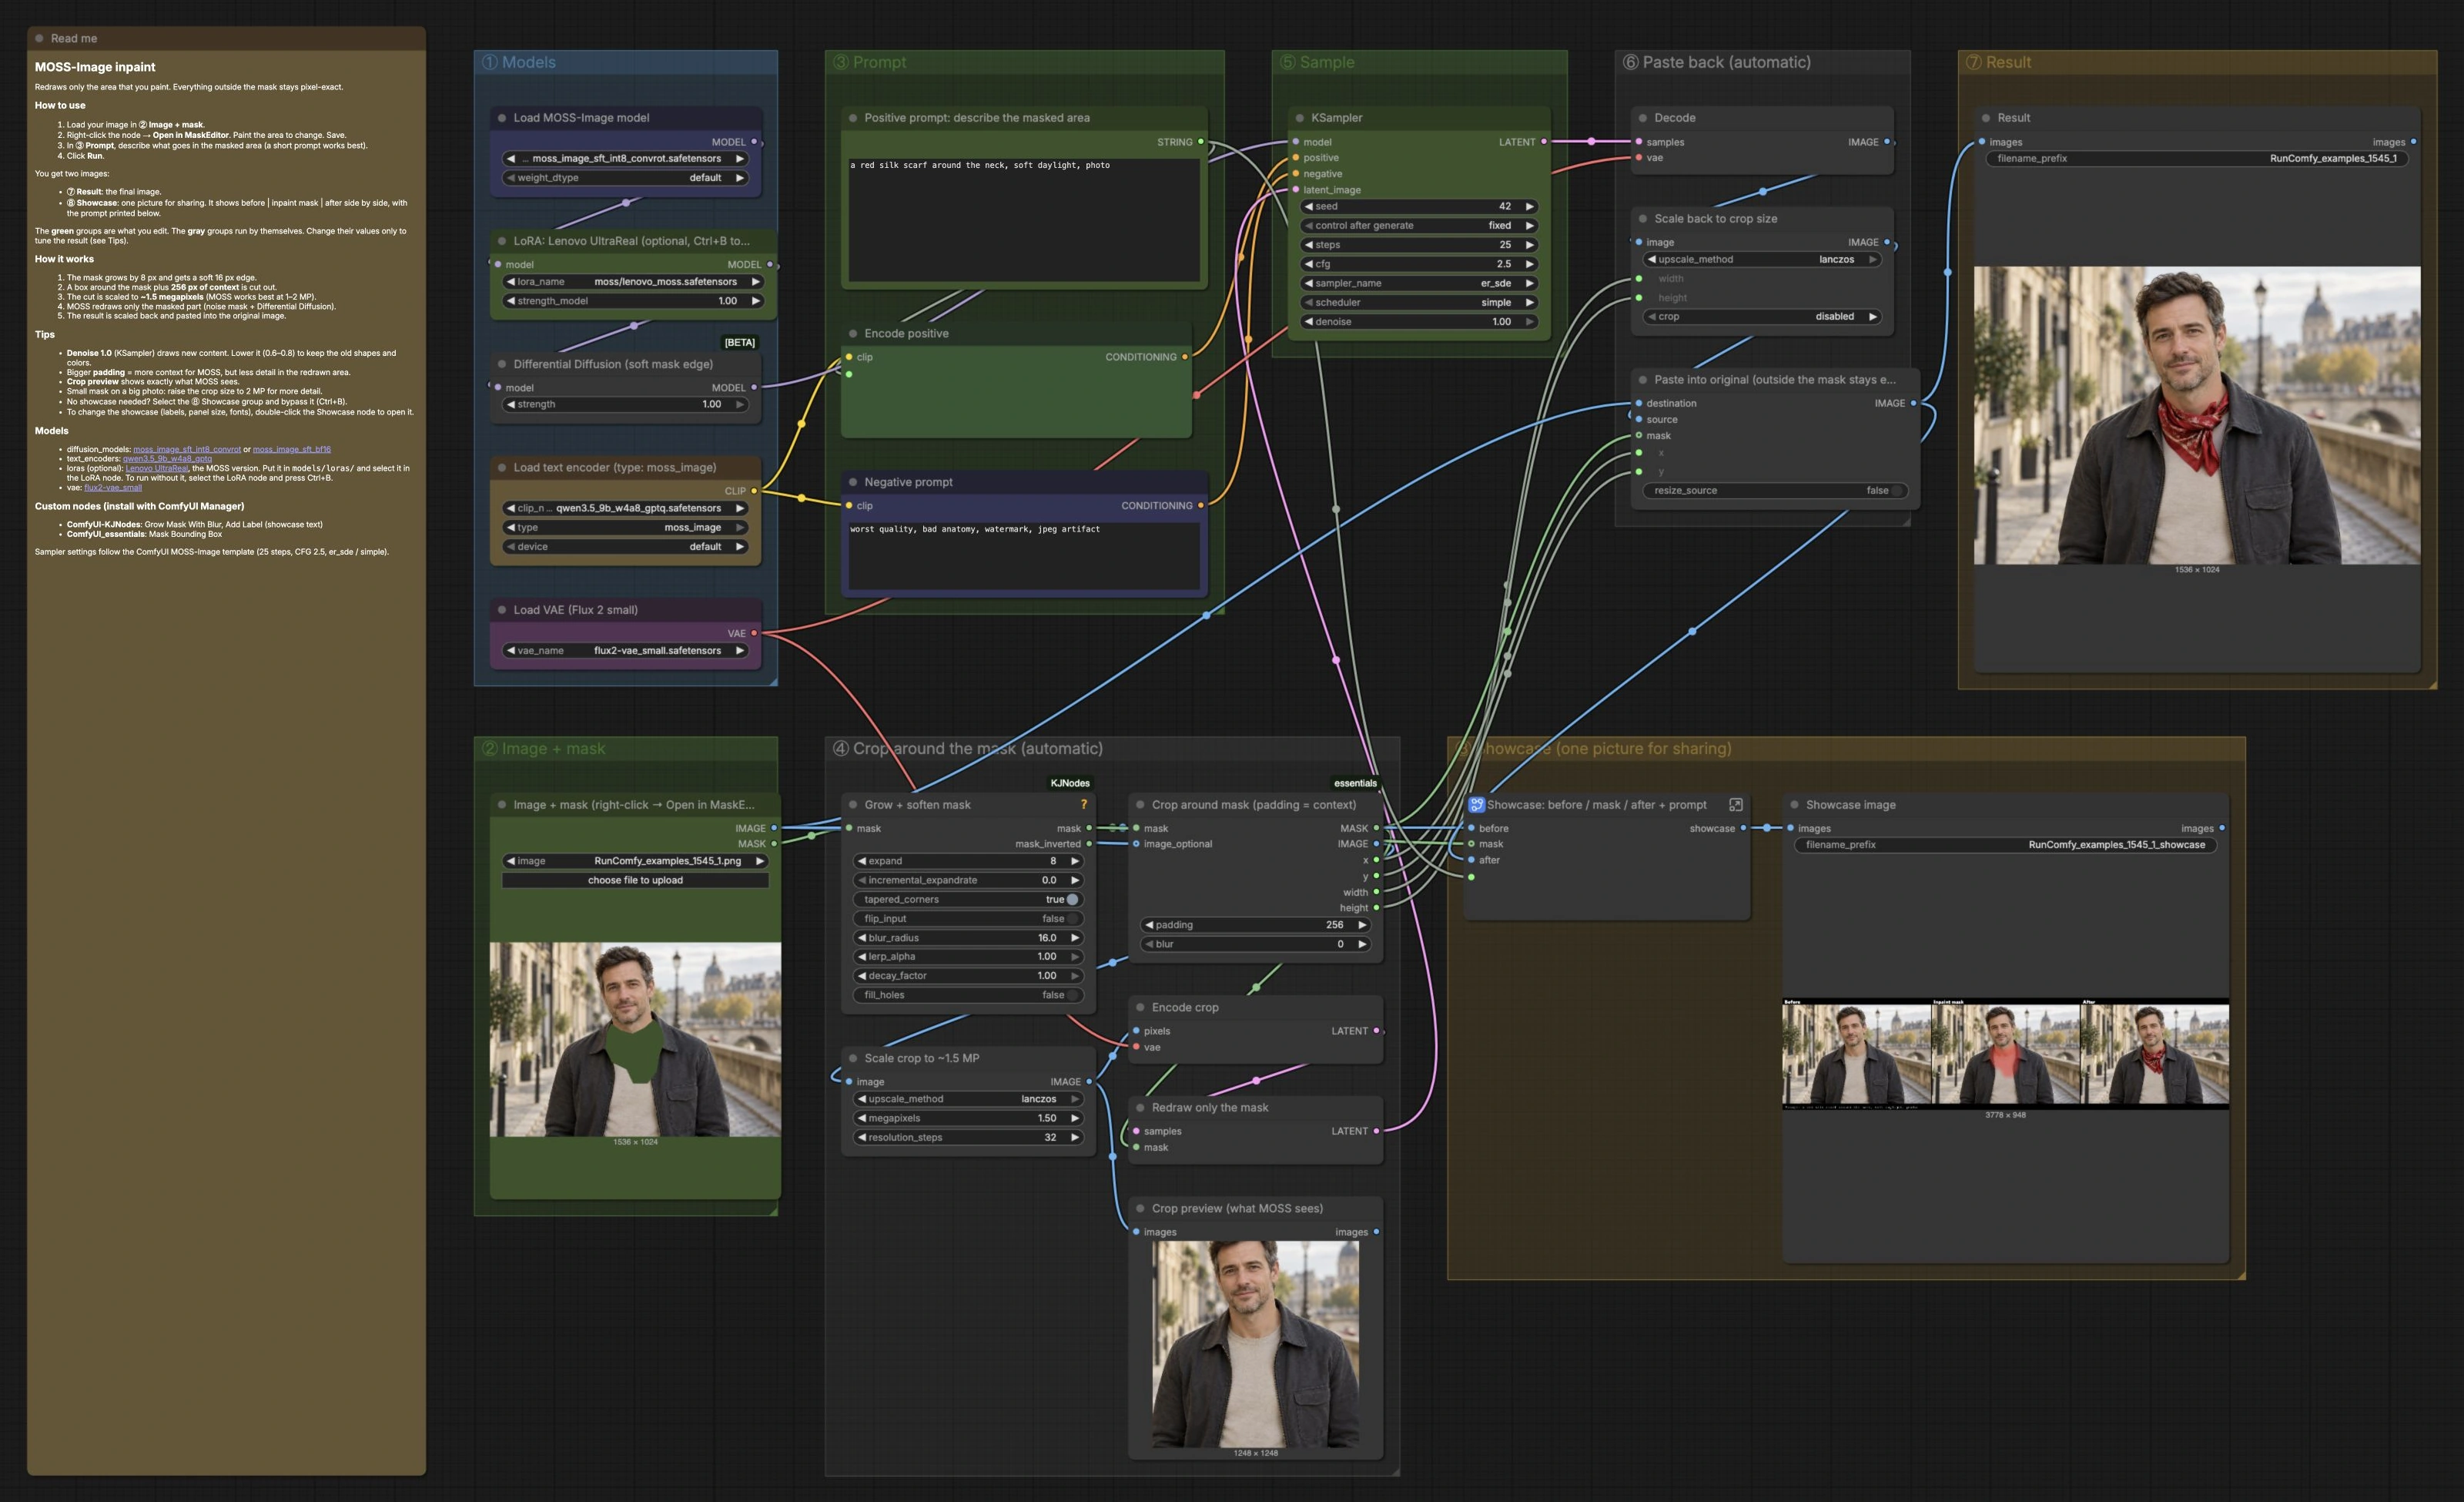The image size is (2464, 1502).
Task: Collapse Scale crop to ~1.5 MP dot
Action: coord(852,1058)
